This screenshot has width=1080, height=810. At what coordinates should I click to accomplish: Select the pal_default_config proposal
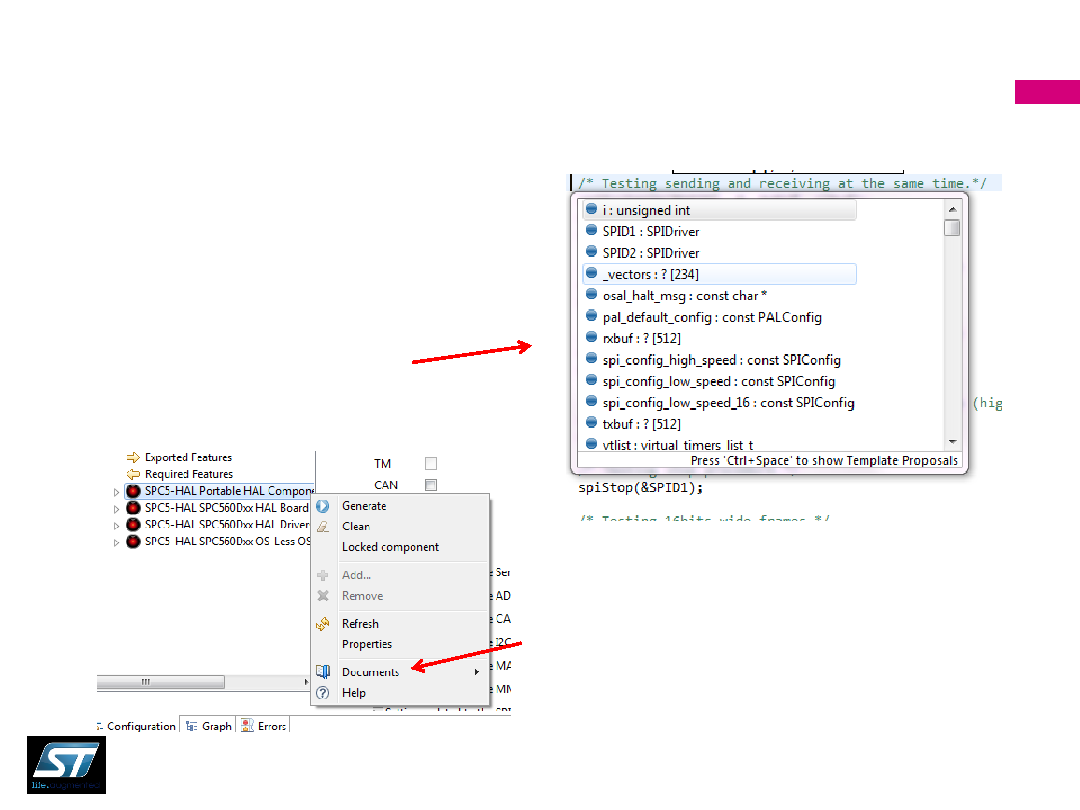720,317
